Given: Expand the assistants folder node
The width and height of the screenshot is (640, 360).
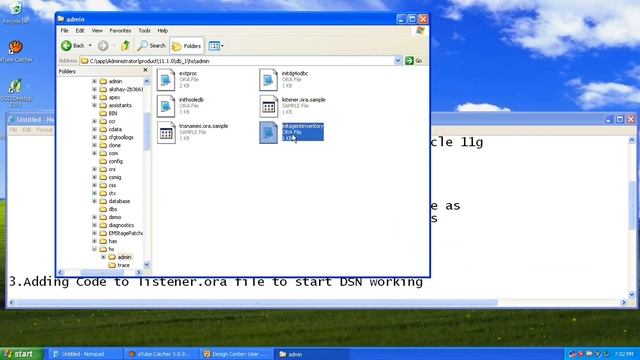Looking at the screenshot, I should pyautogui.click(x=94, y=105).
